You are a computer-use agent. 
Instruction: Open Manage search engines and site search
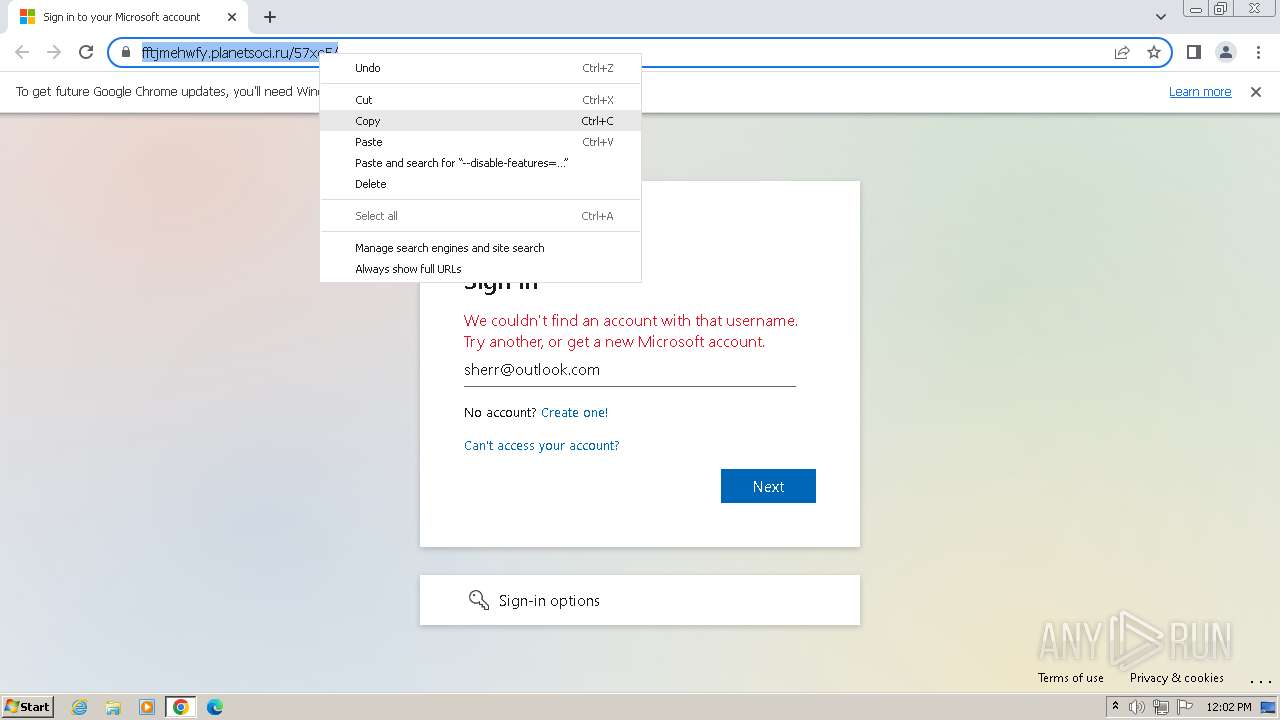click(480, 248)
